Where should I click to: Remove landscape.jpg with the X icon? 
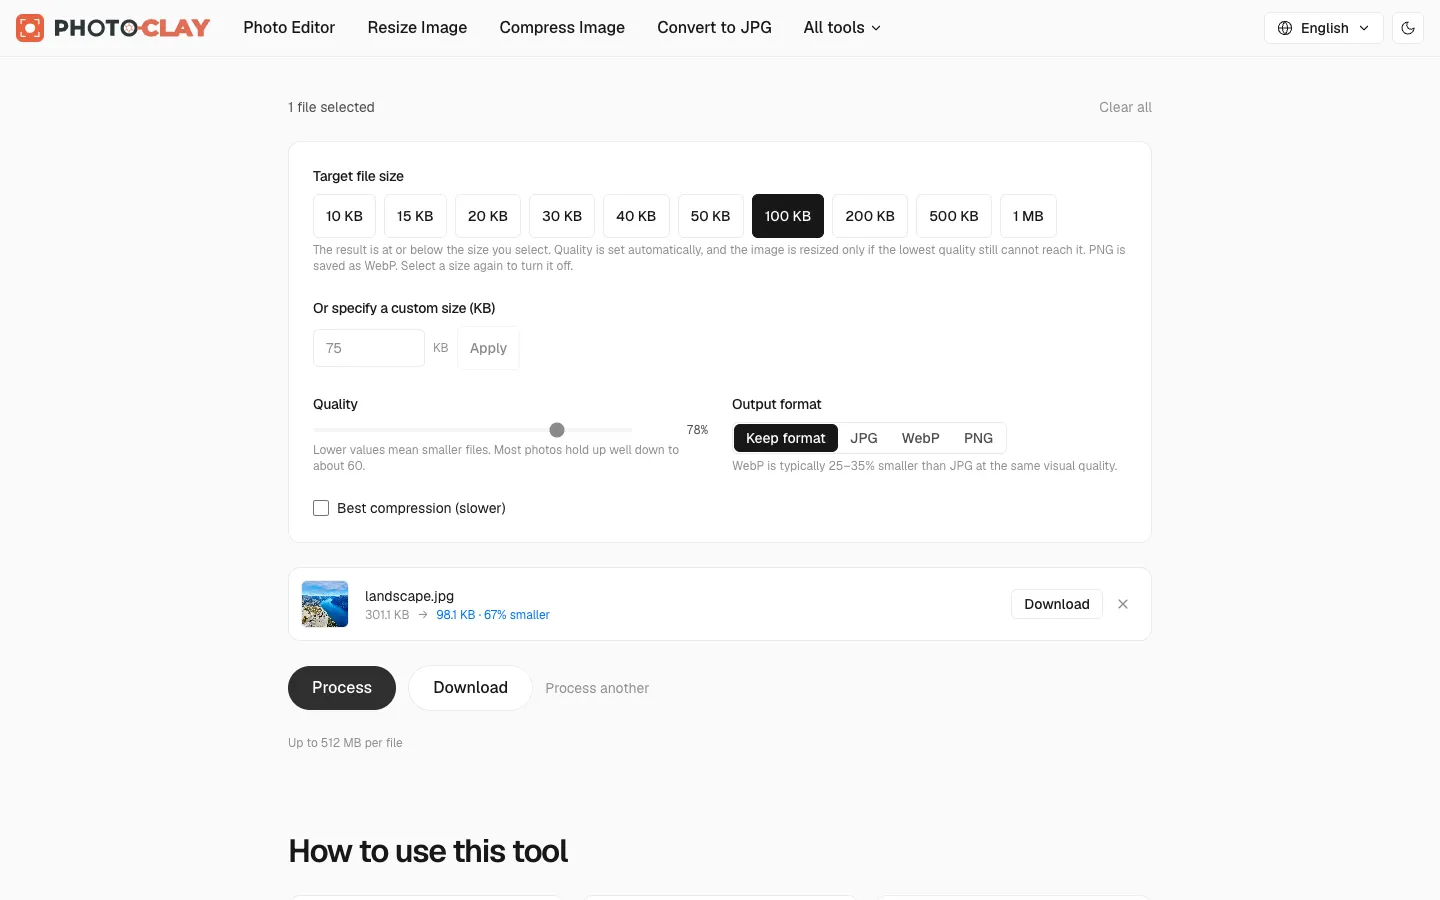[1123, 604]
